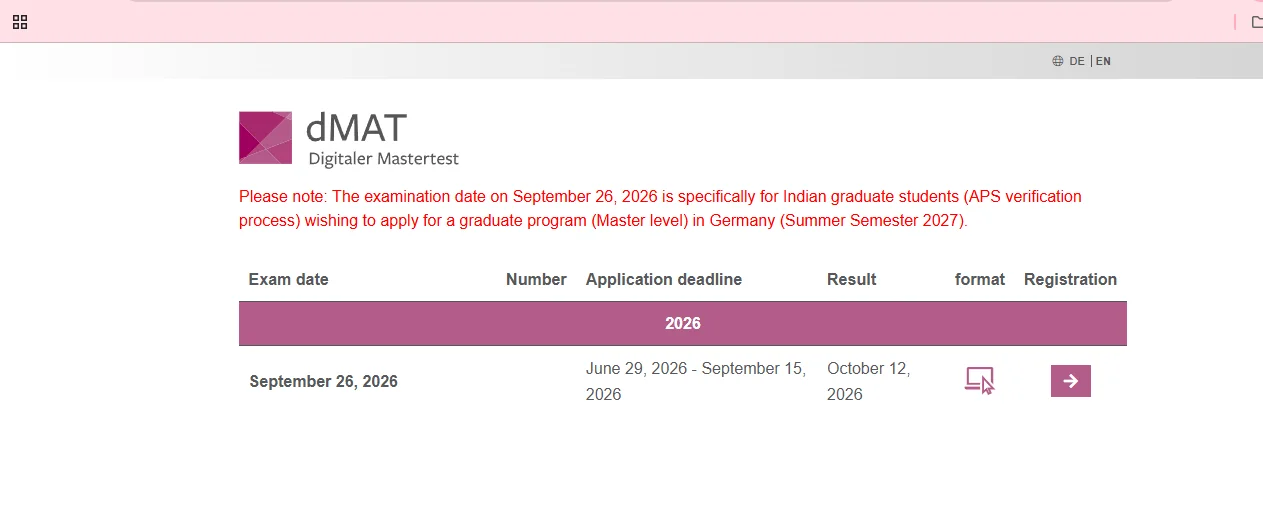Select the Number column header
The image size is (1263, 512).
pos(536,279)
